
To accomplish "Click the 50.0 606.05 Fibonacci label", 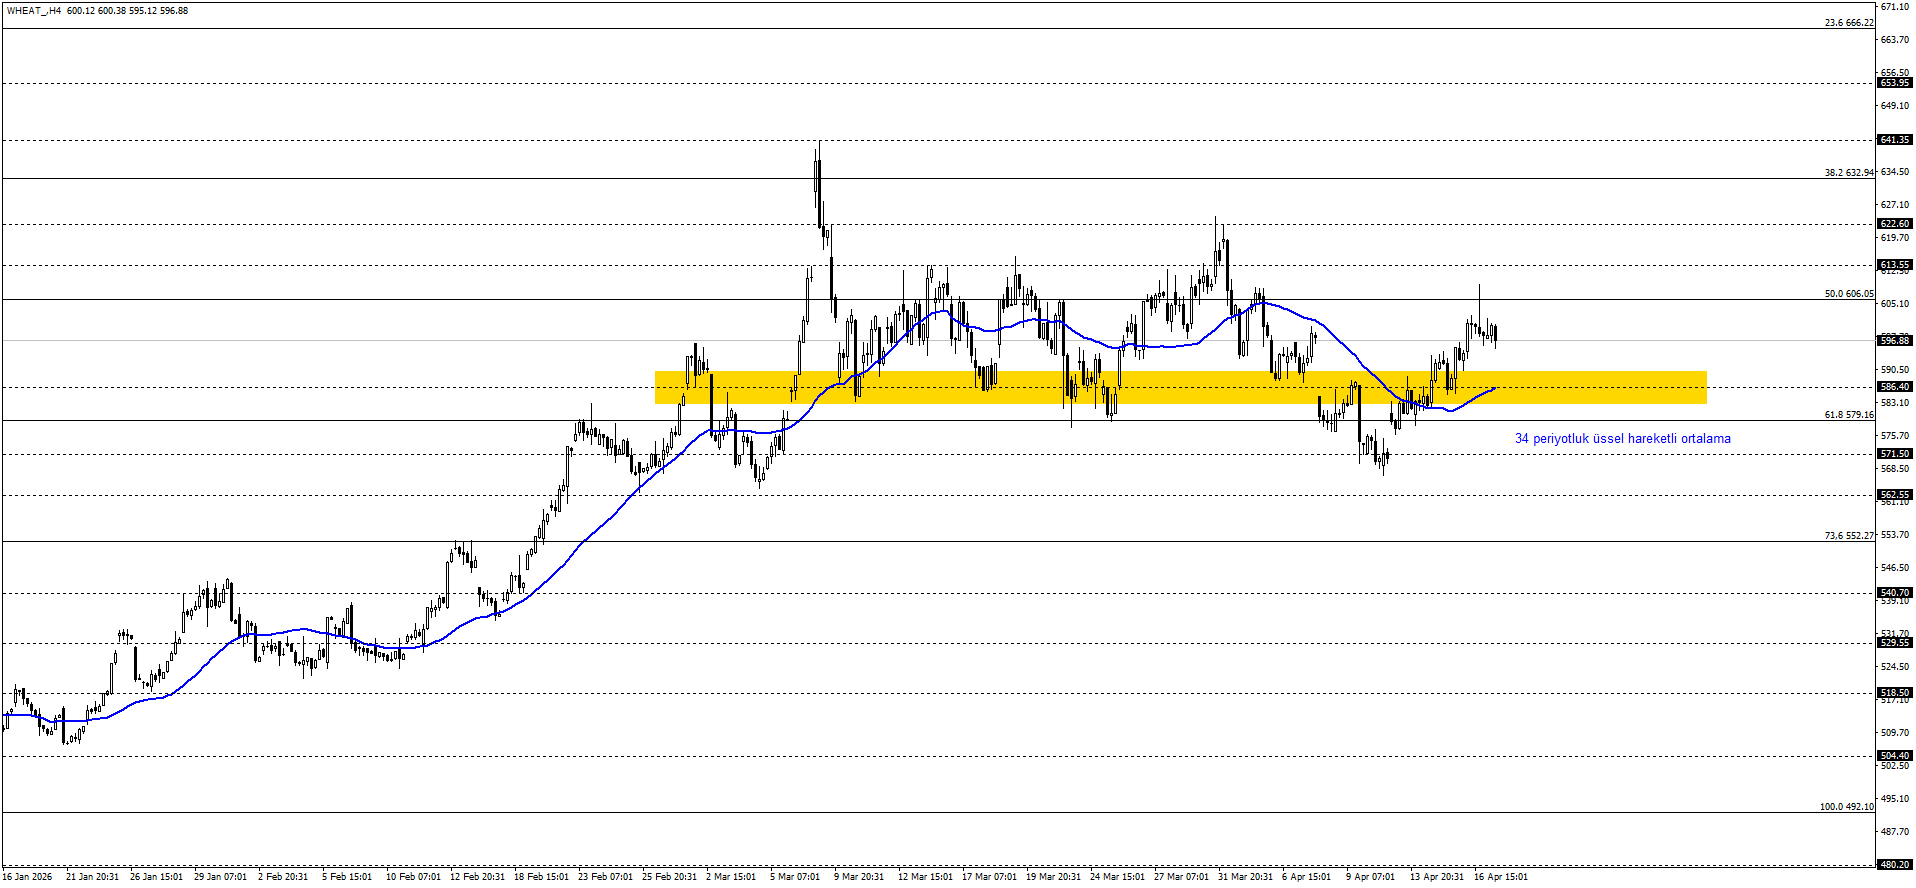I will point(1848,294).
